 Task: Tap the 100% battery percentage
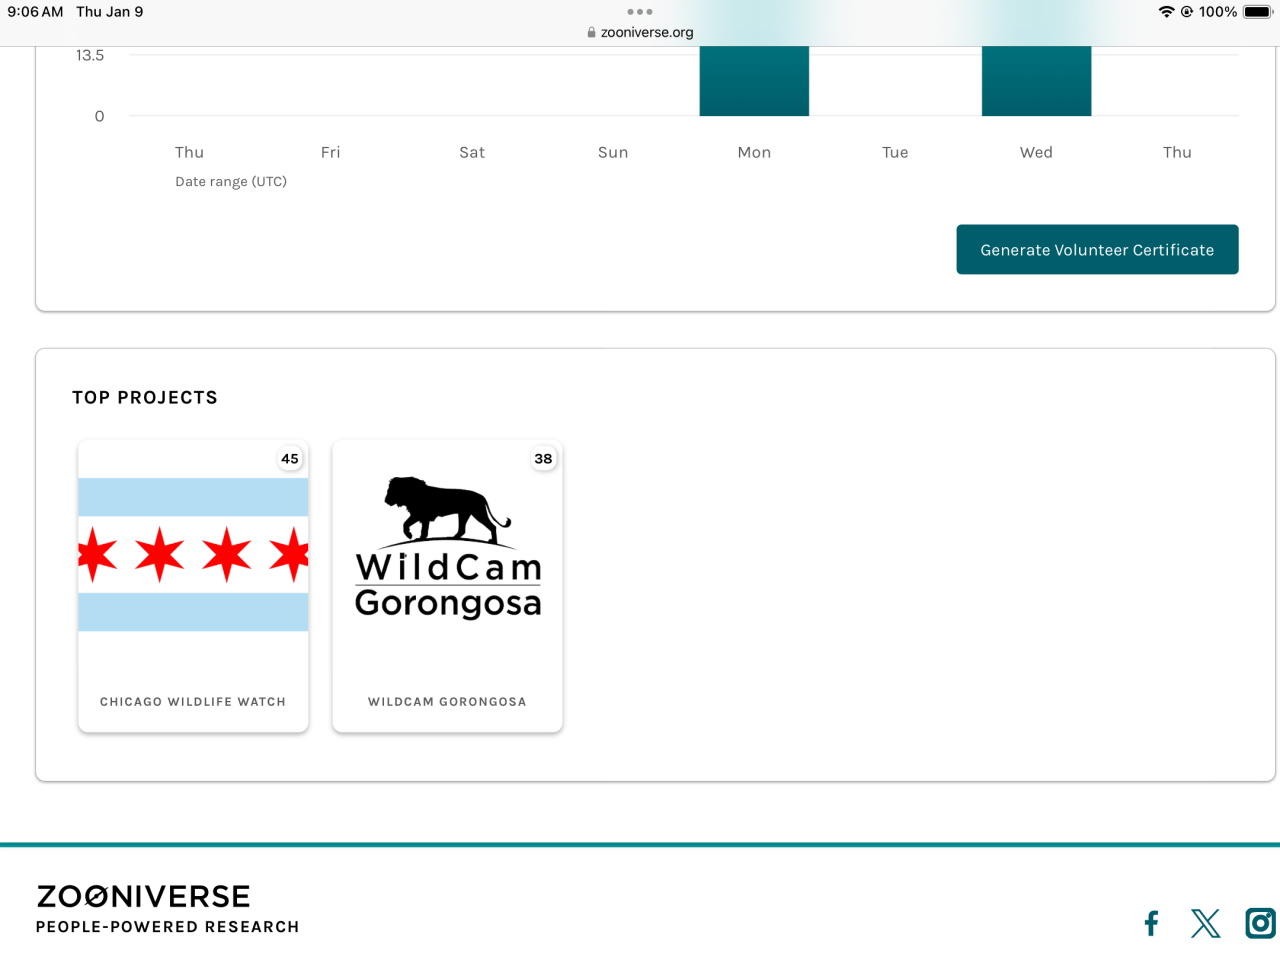click(x=1218, y=12)
